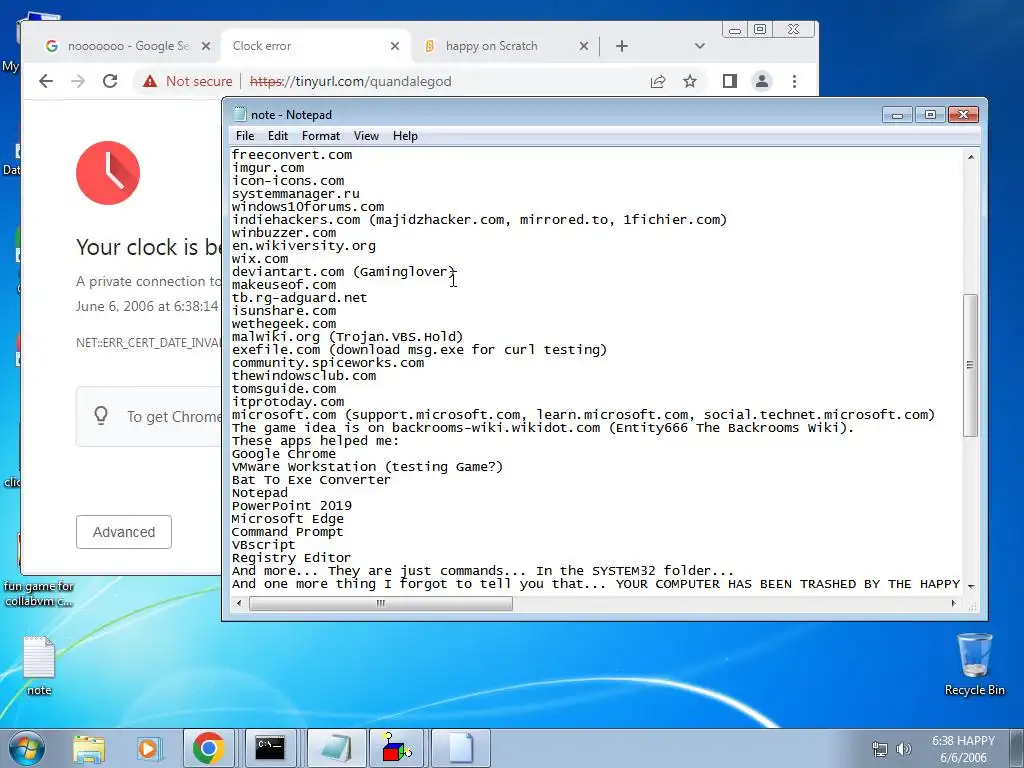The image size is (1024, 768).
Task: Click the Notepad title bar icon
Action: [x=240, y=114]
